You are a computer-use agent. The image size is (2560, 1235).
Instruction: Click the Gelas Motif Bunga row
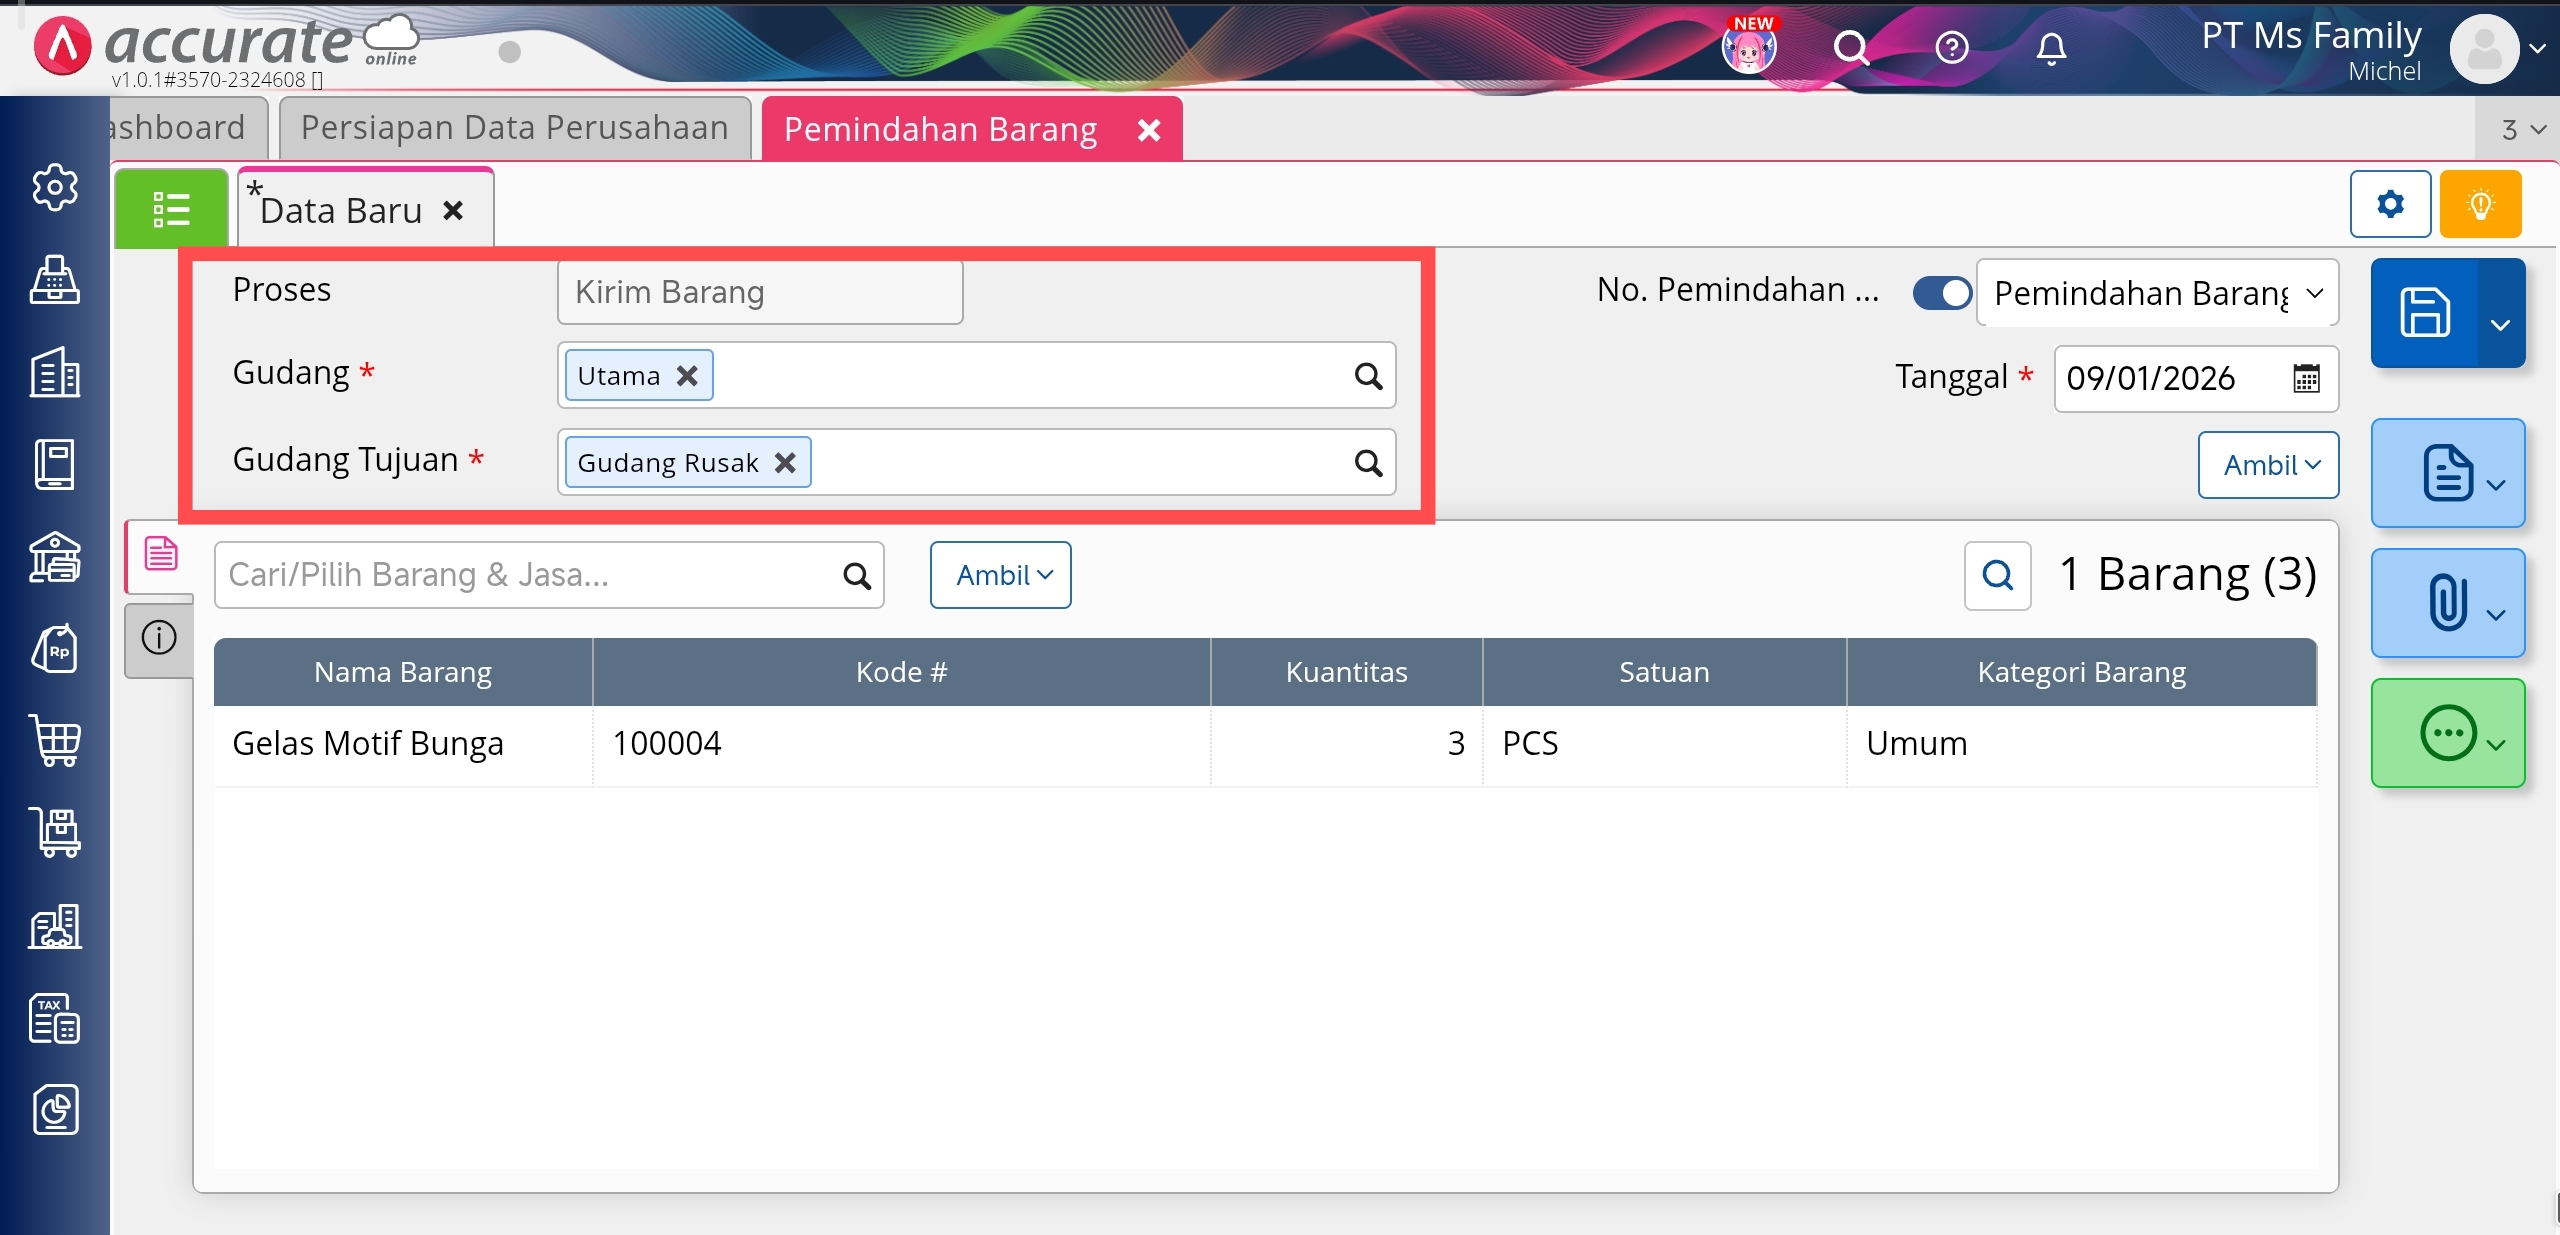[368, 744]
